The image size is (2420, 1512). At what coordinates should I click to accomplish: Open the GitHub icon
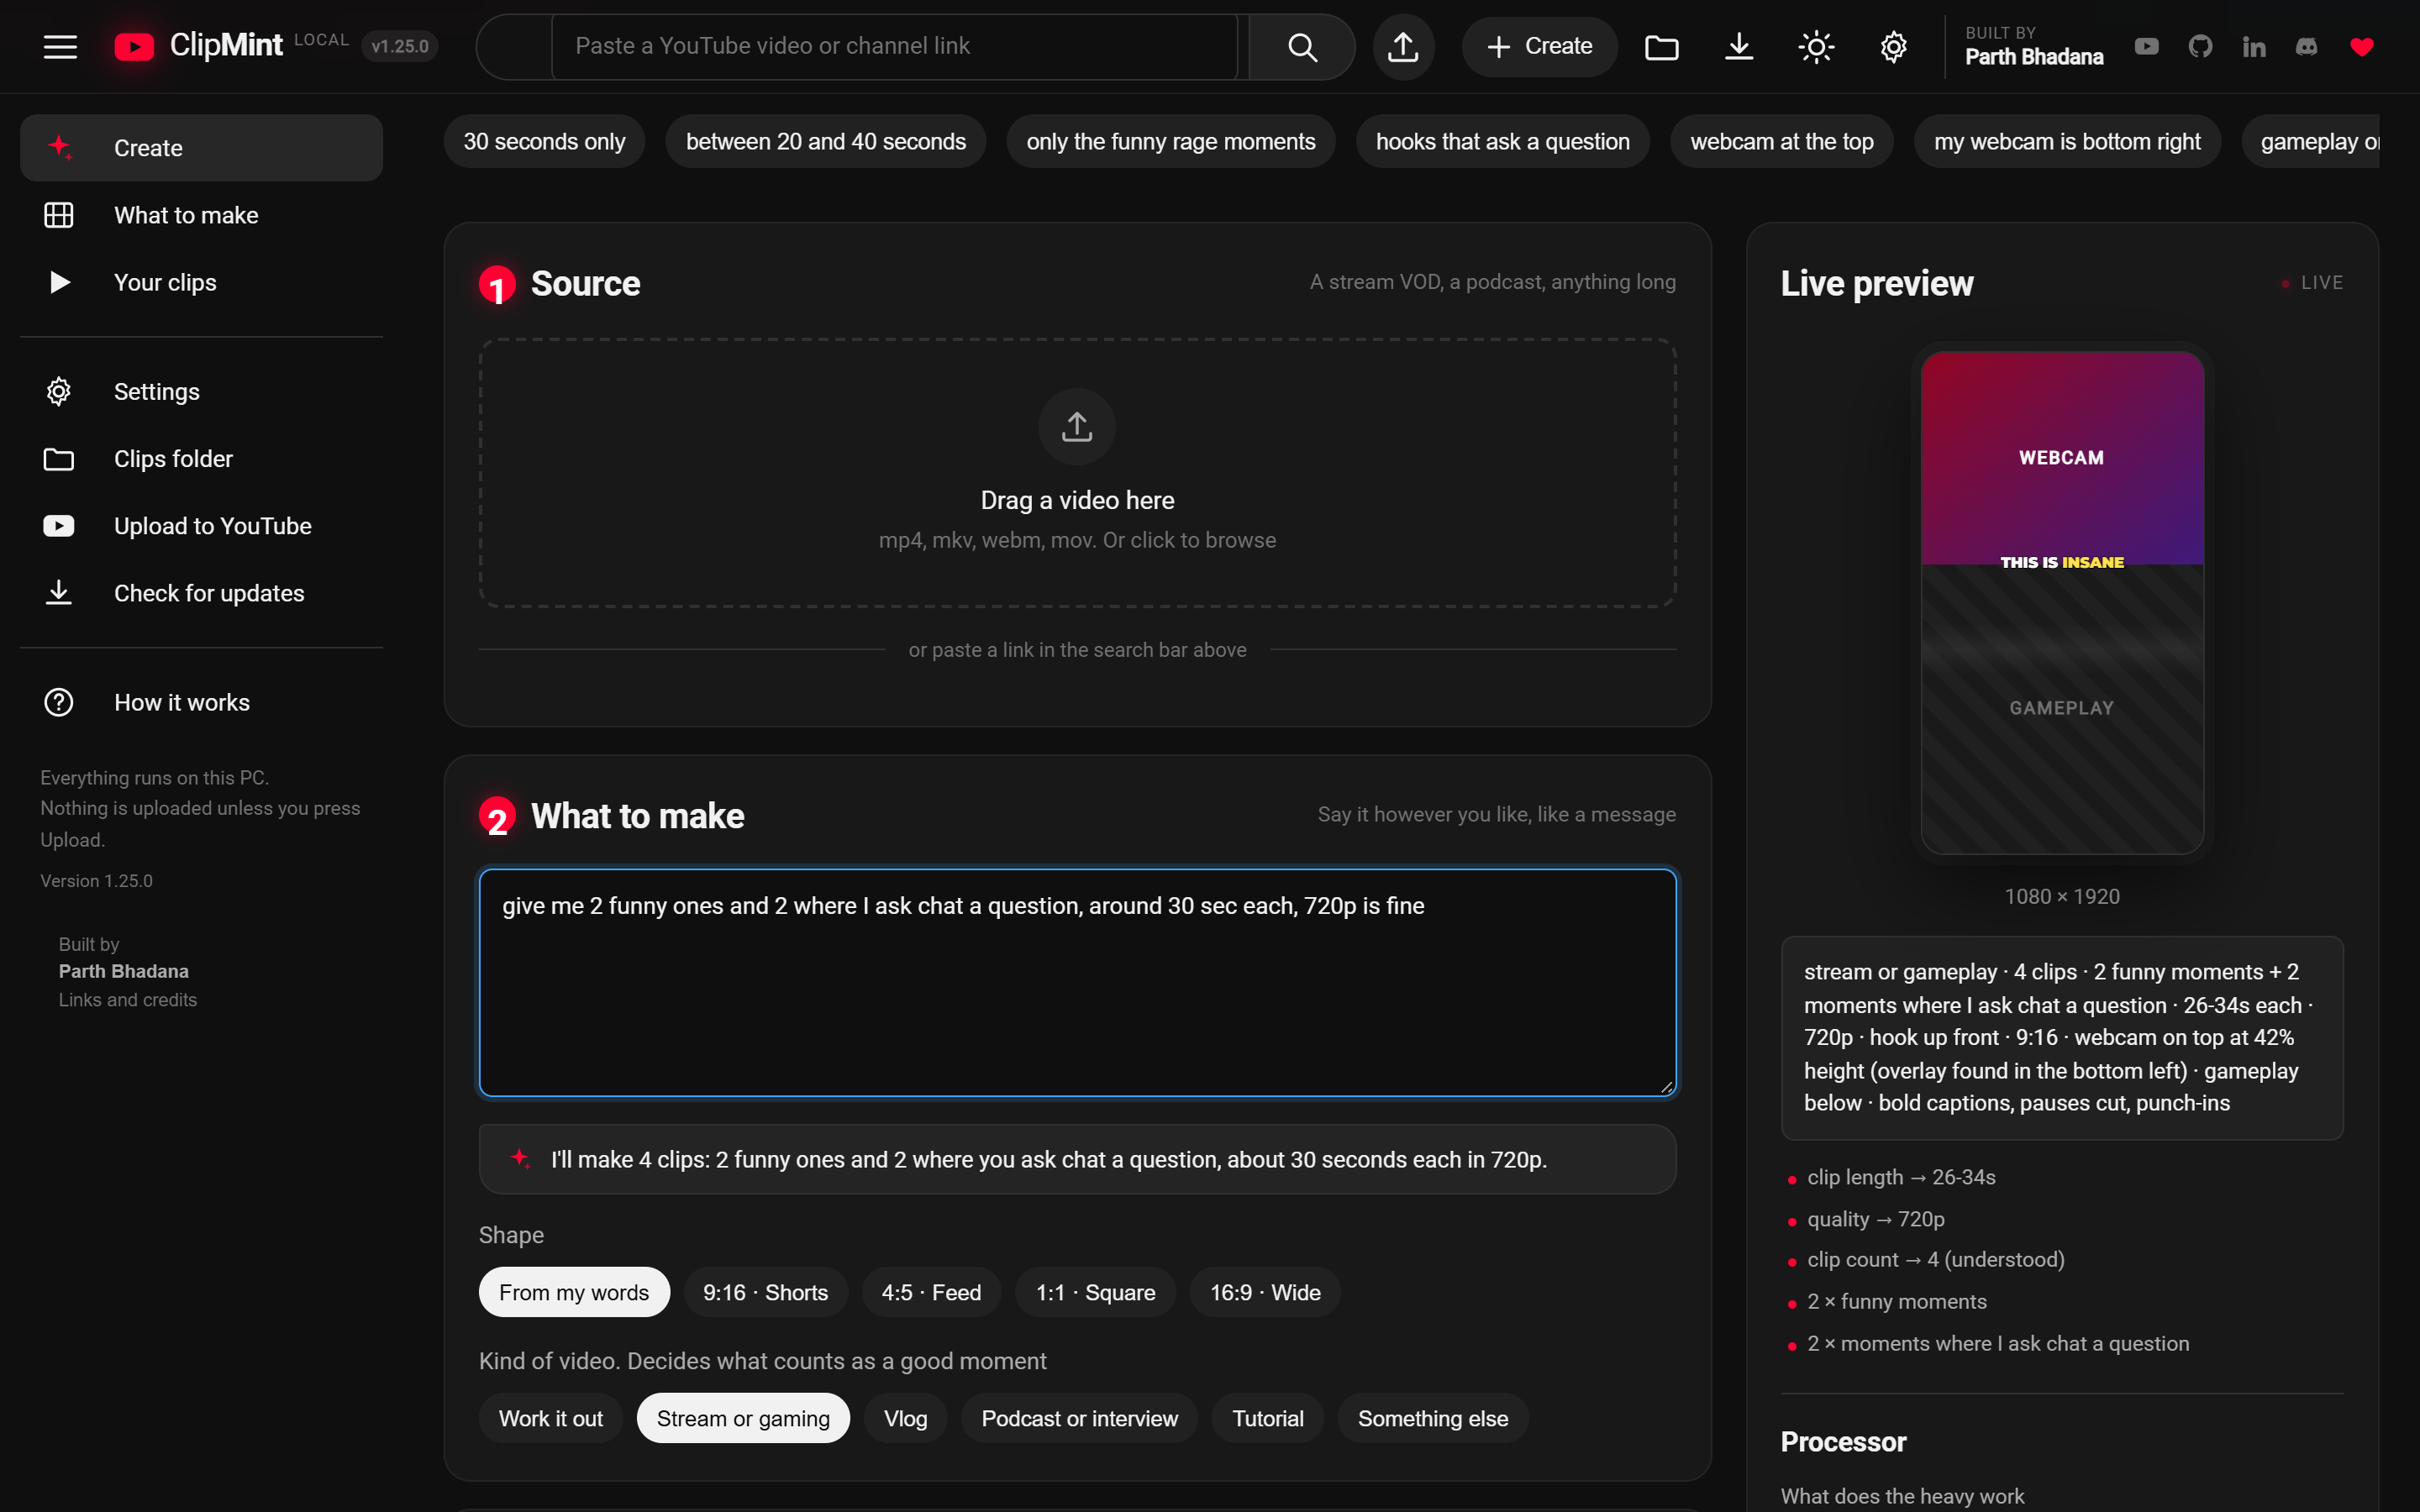coord(2200,46)
